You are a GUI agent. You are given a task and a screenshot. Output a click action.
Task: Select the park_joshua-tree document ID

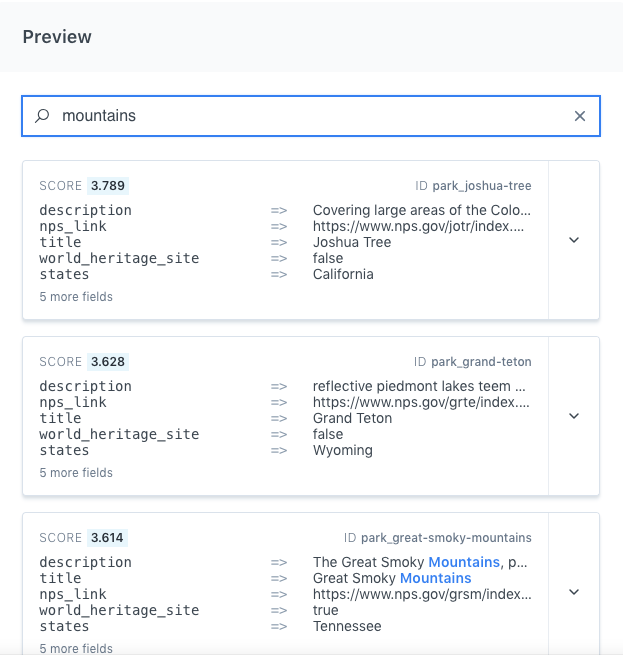point(481,186)
